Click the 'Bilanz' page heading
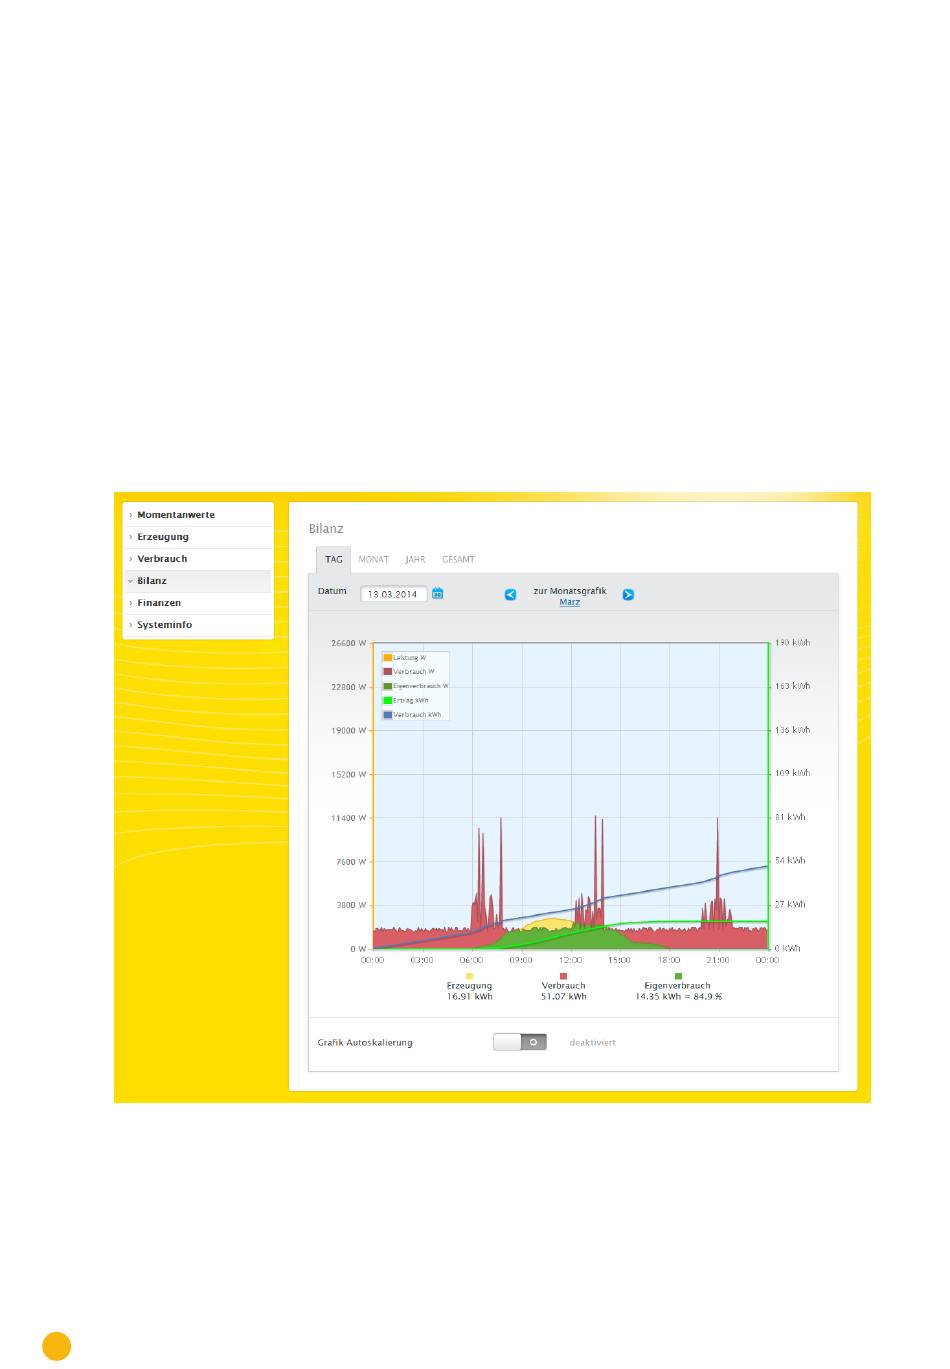Viewport: 950px width, 1369px height. tap(326, 529)
